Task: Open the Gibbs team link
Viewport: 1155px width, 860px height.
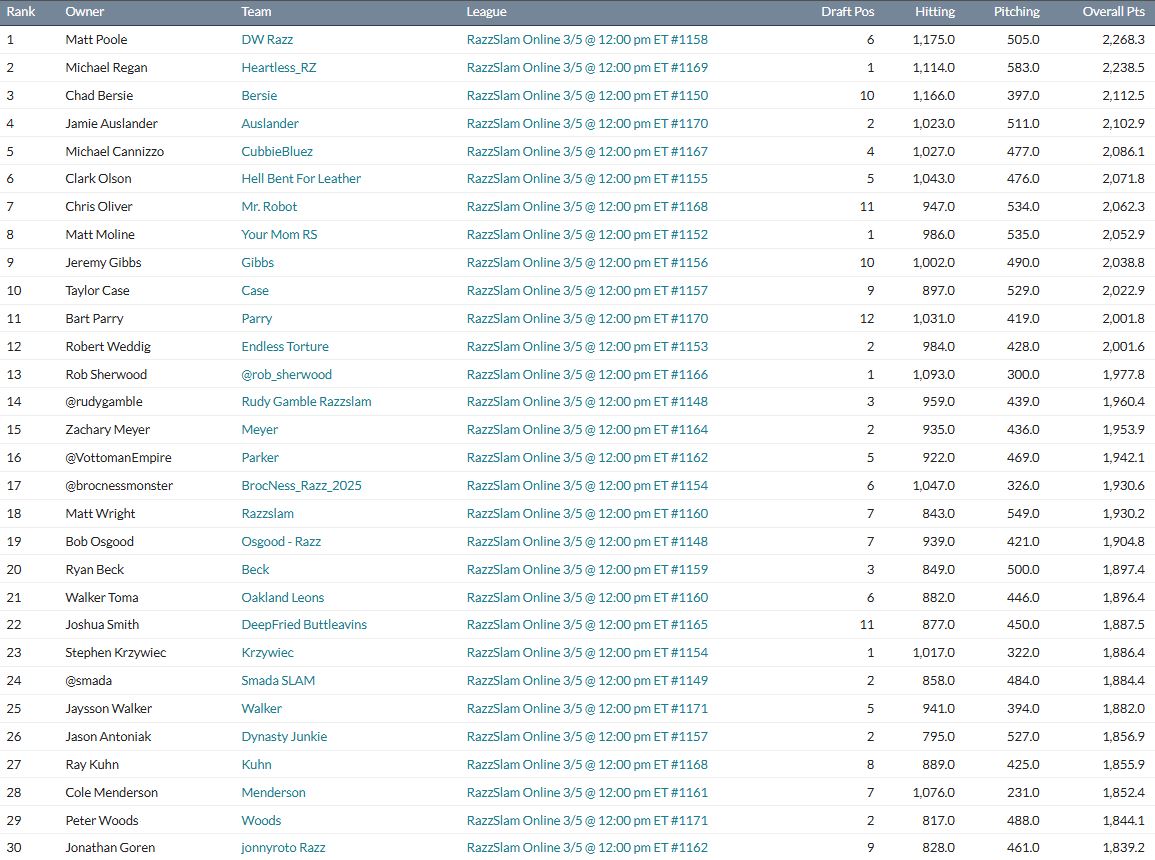Action: click(x=258, y=263)
